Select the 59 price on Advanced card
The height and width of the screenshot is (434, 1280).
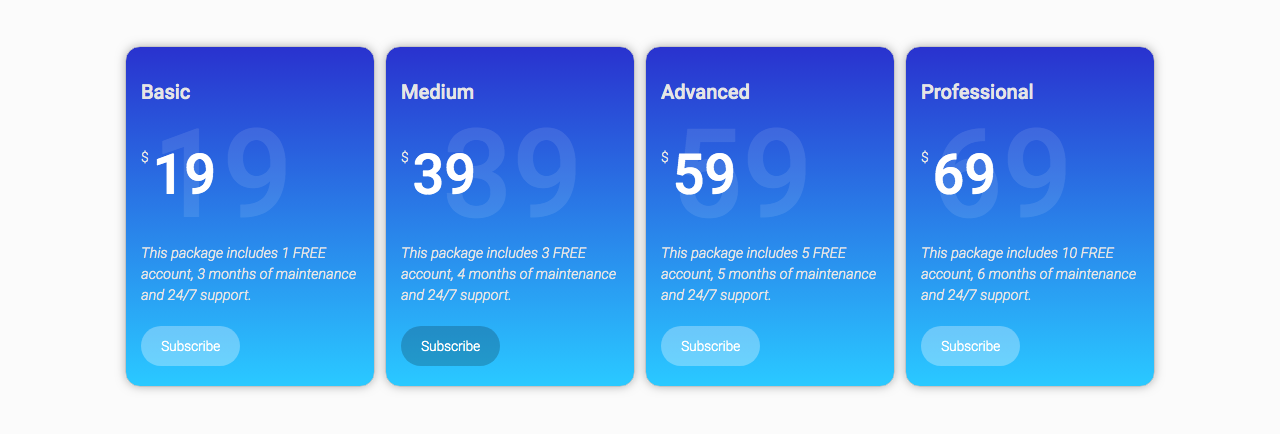(704, 175)
